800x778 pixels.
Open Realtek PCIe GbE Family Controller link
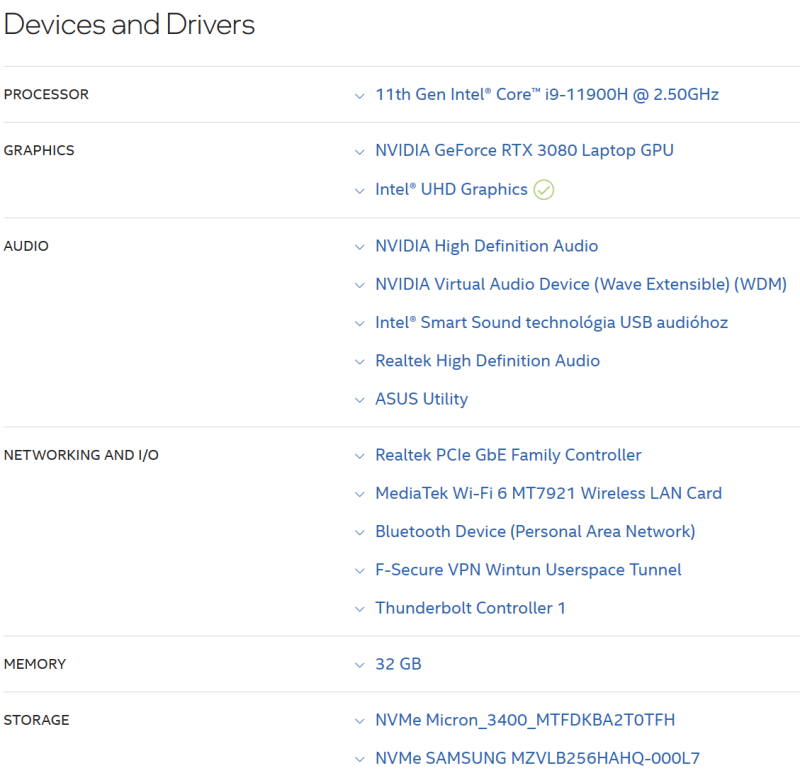pyautogui.click(x=508, y=455)
